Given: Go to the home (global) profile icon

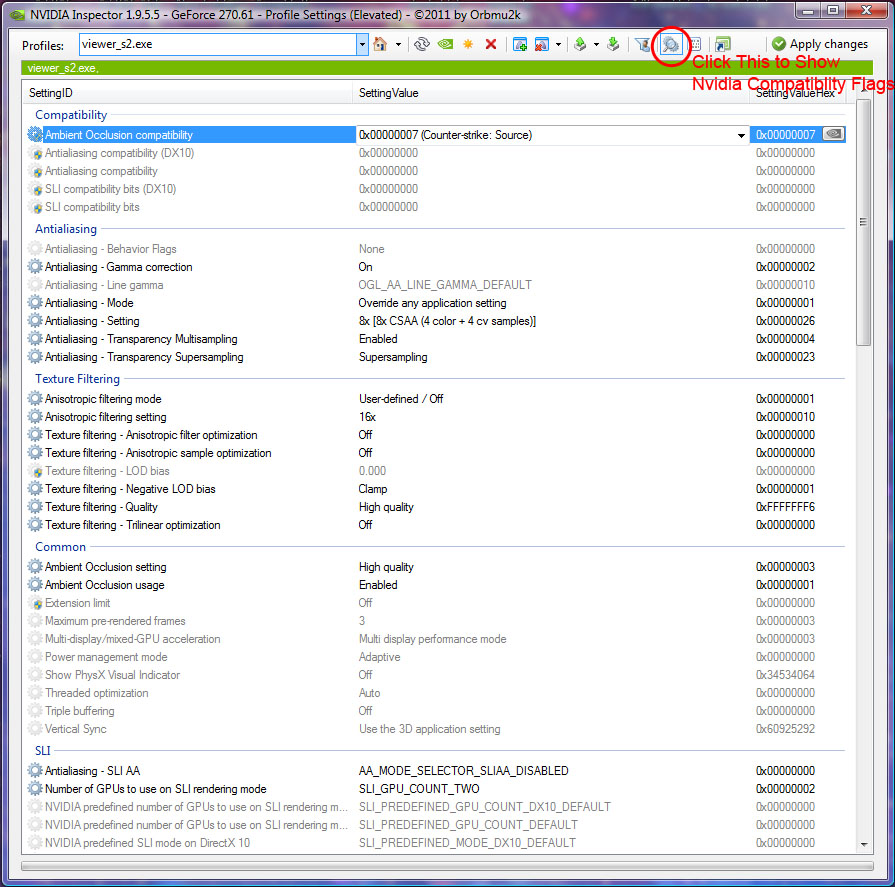Looking at the screenshot, I should (x=380, y=44).
